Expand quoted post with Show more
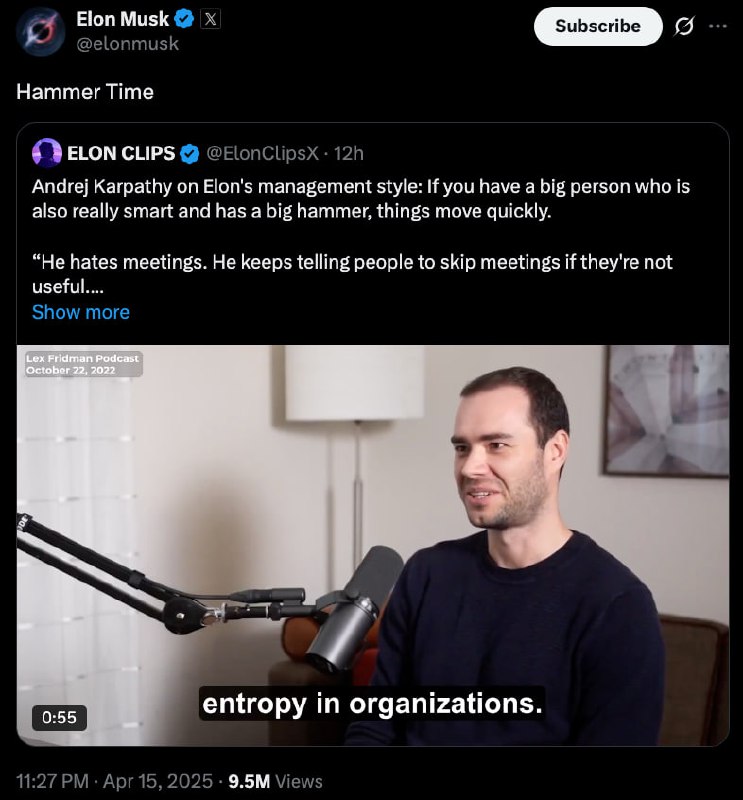The image size is (743, 800). pyautogui.click(x=81, y=312)
